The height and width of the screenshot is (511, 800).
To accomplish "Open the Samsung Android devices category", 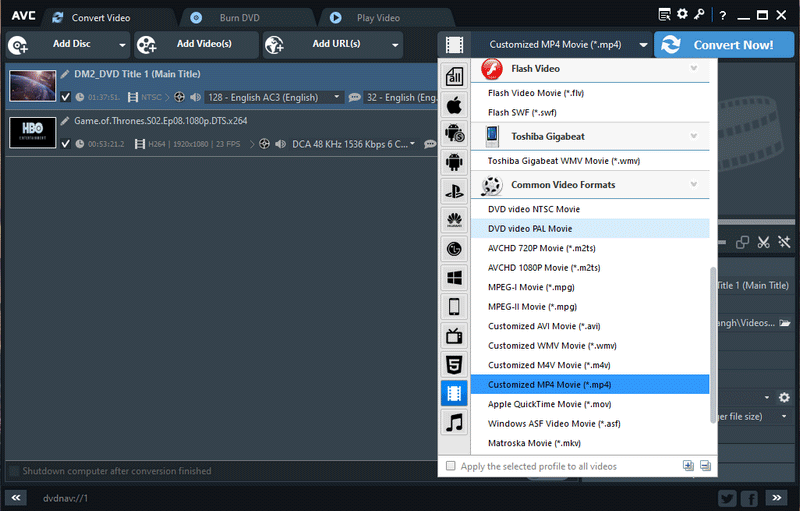I will click(x=454, y=134).
